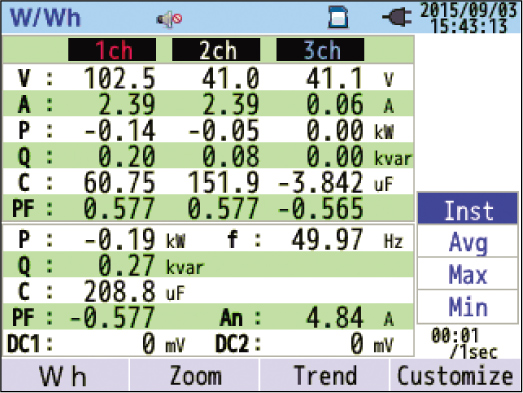Select the 1ch column header
This screenshot has width=523, height=393.
click(x=112, y=50)
